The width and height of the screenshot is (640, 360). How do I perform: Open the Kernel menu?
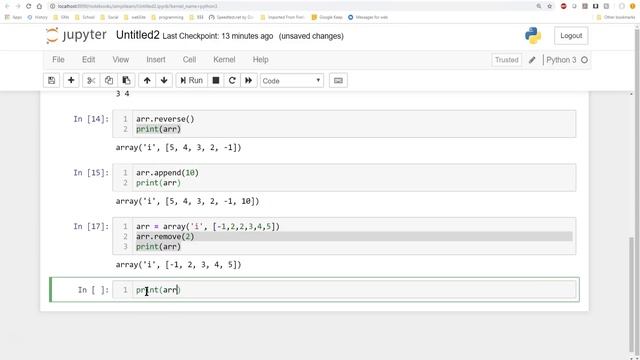coord(224,60)
